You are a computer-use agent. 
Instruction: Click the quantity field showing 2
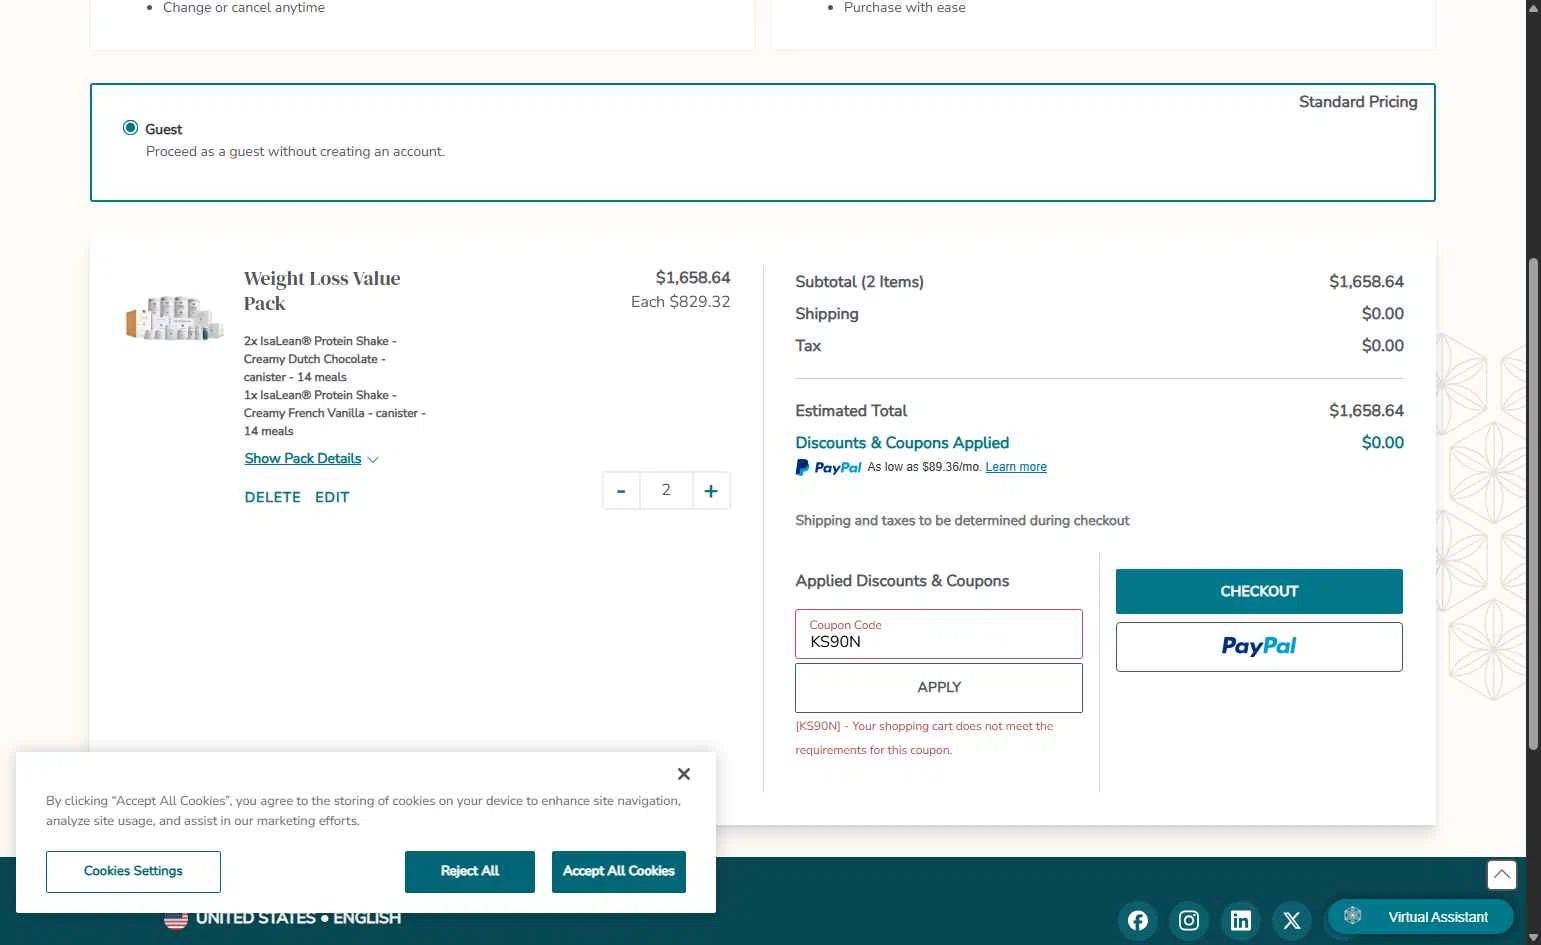(x=666, y=491)
